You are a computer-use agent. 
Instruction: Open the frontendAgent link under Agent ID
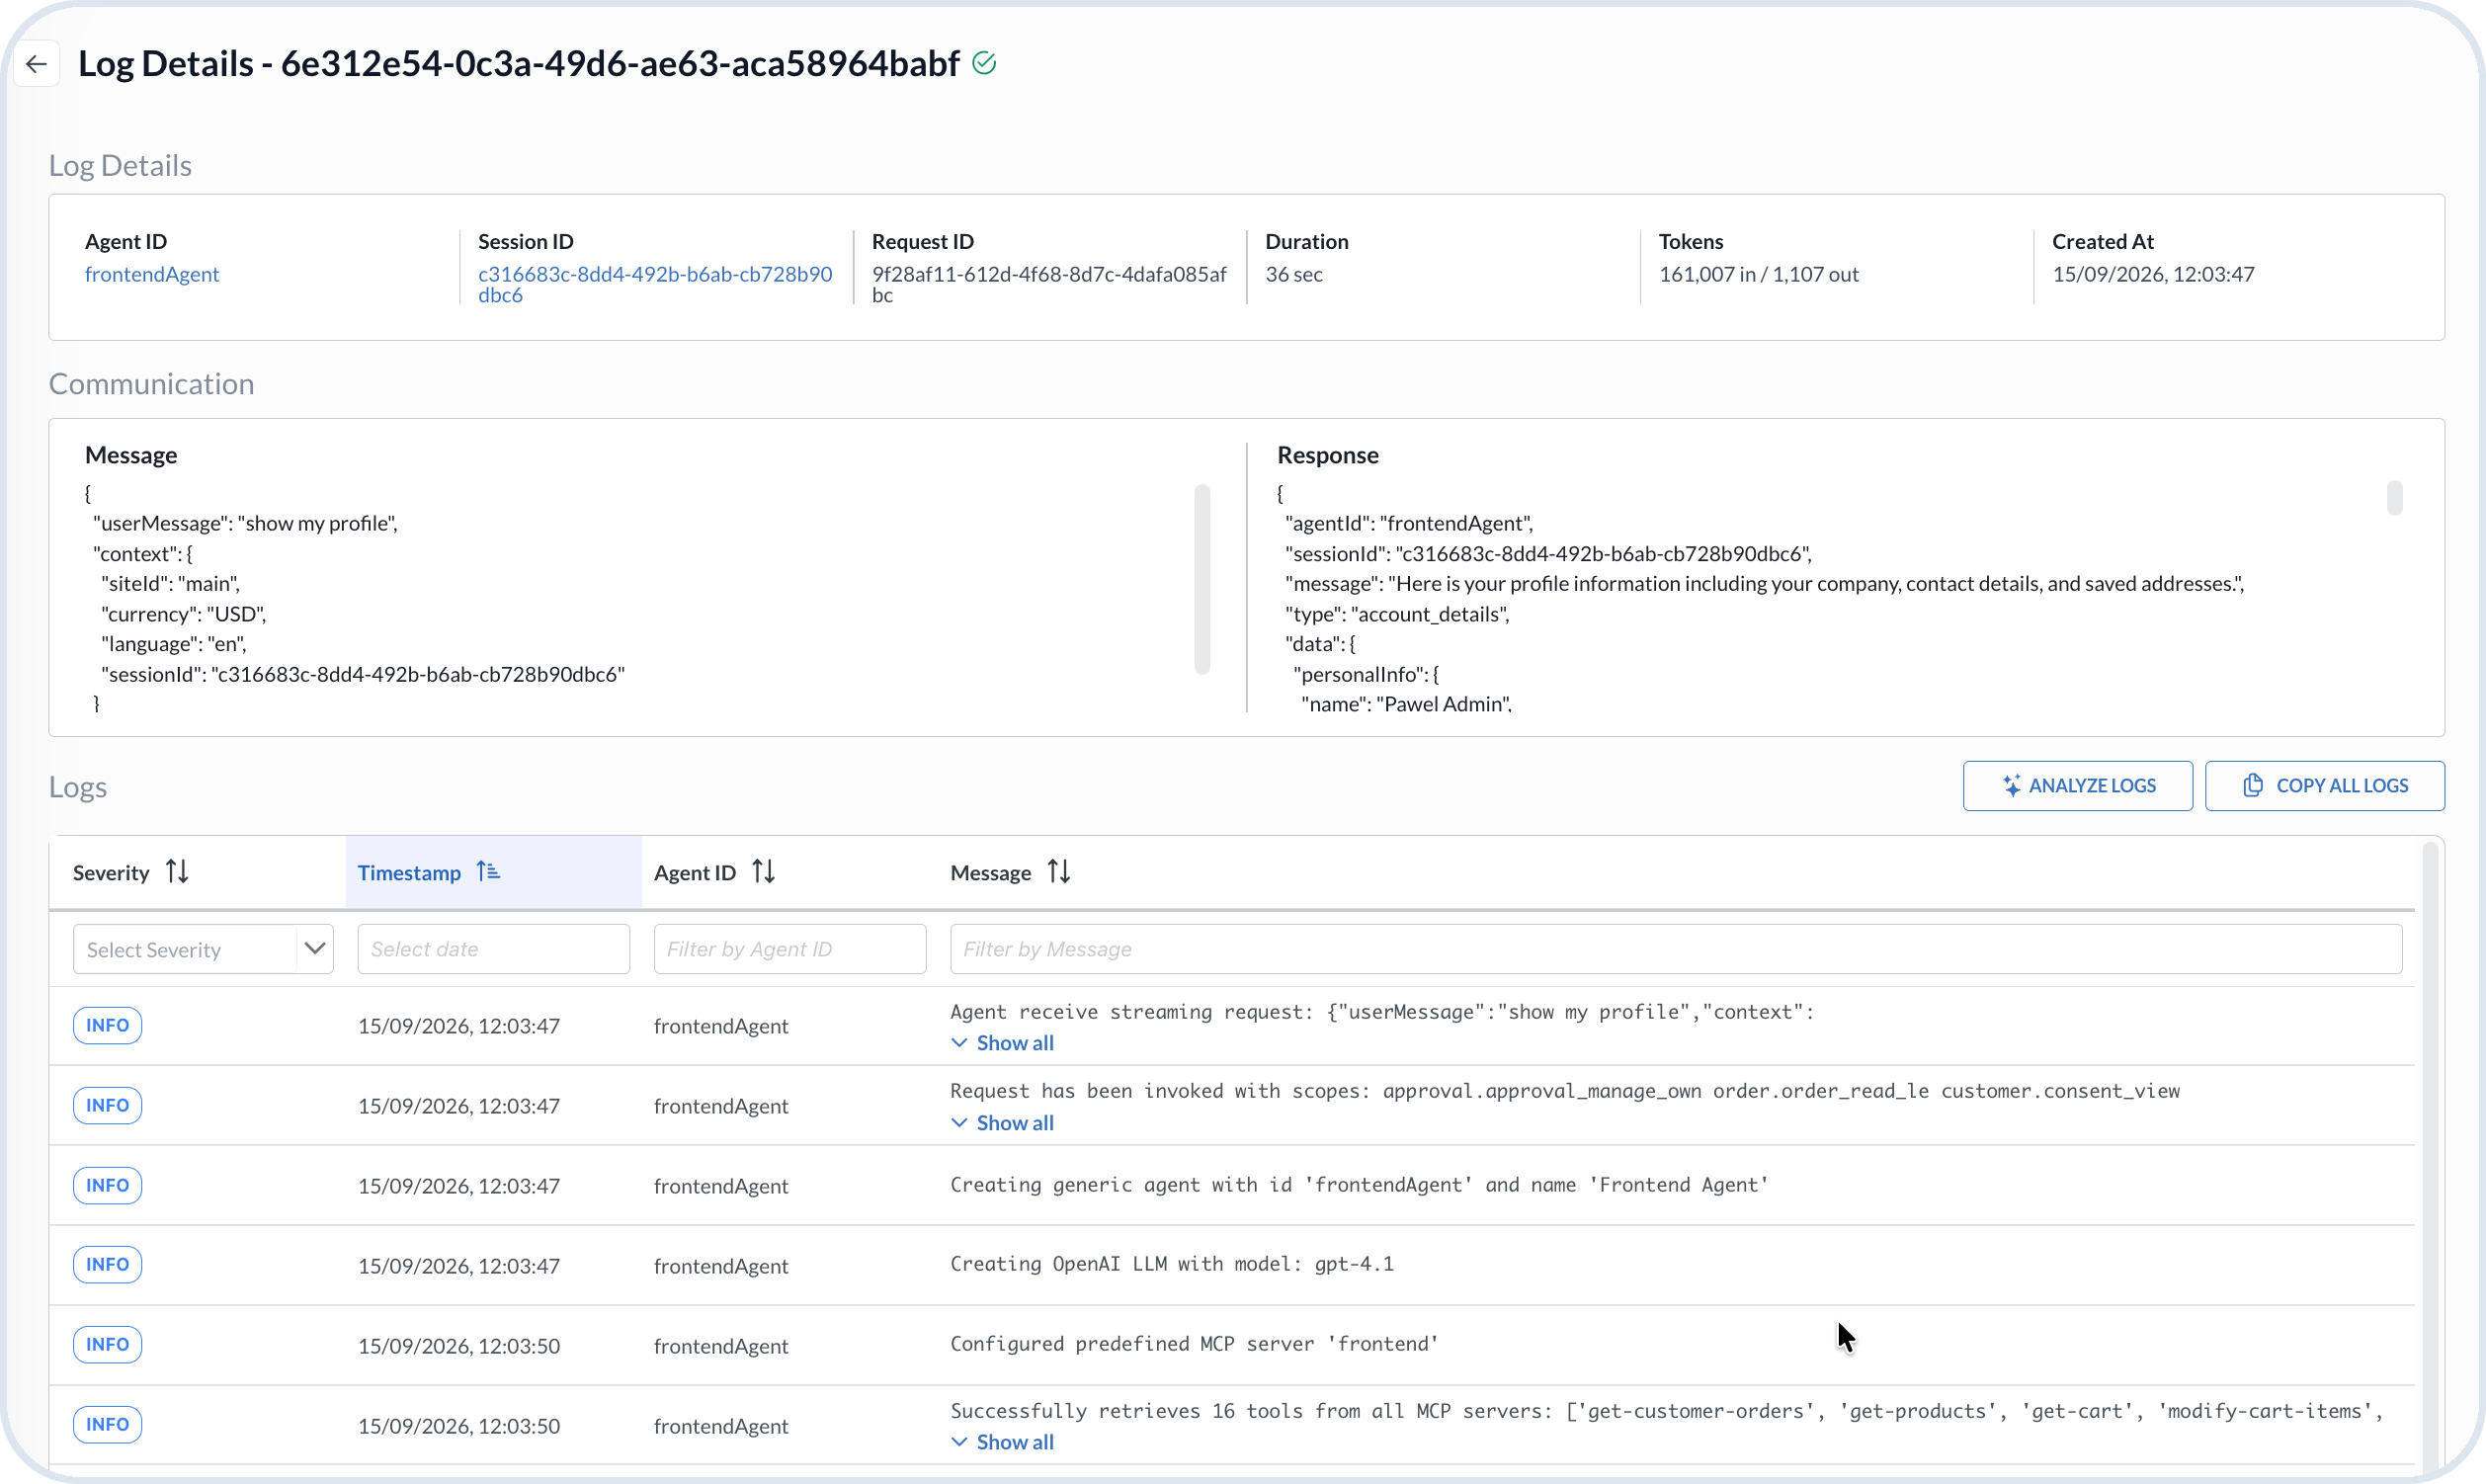pyautogui.click(x=152, y=274)
